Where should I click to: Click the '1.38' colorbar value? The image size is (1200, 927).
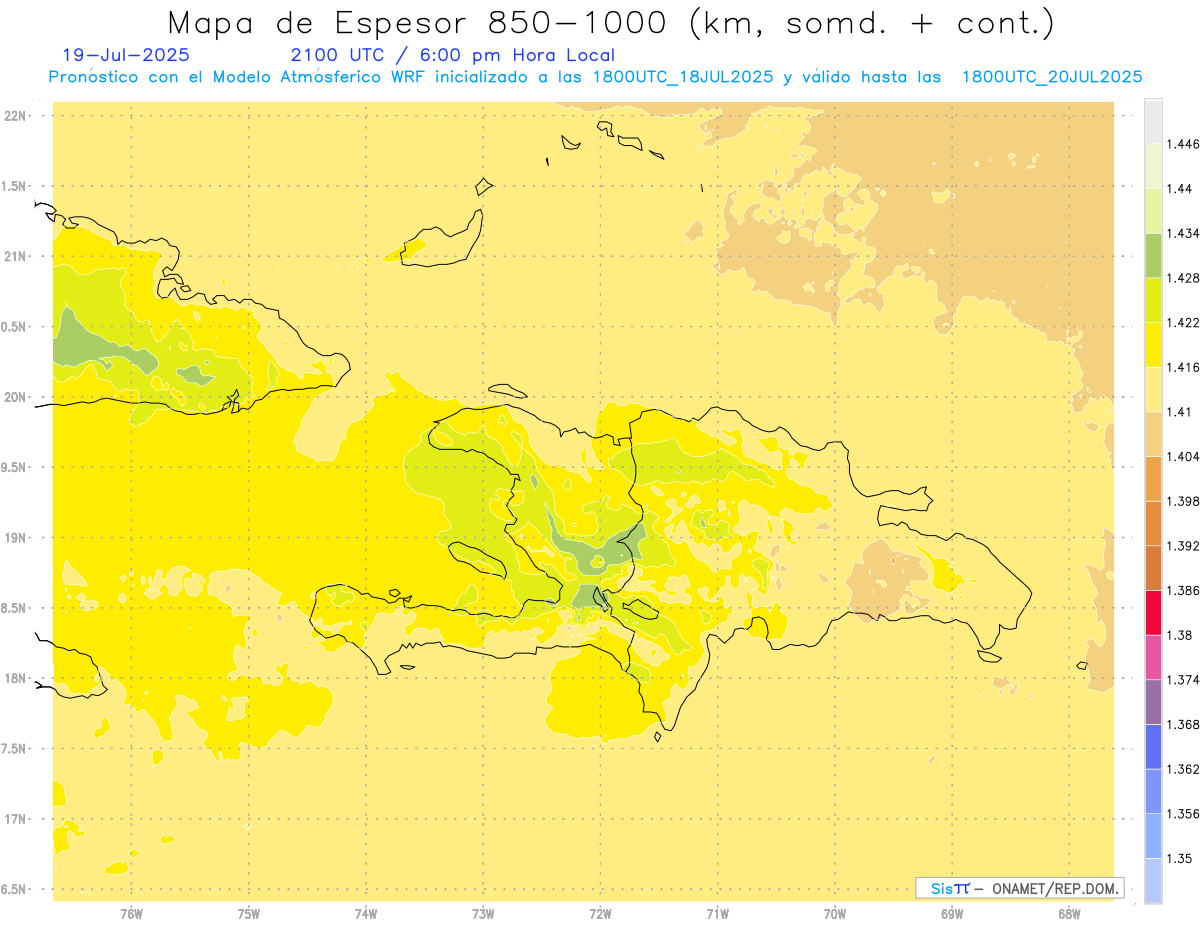click(1179, 635)
